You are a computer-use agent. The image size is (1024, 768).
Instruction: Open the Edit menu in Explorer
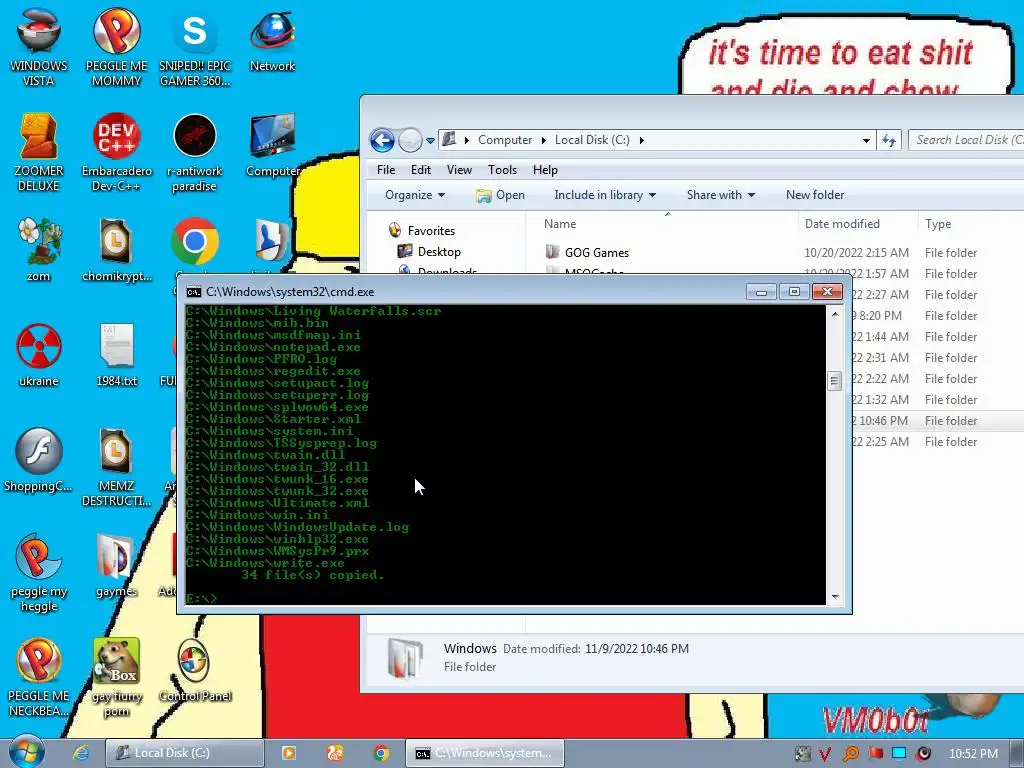pyautogui.click(x=421, y=170)
